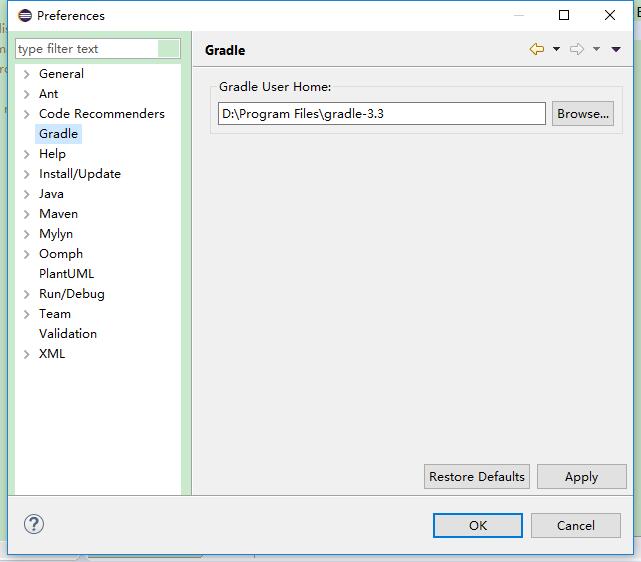Expand the Java preferences node
Screen dimensions: 641x562
pyautogui.click(x=26, y=194)
